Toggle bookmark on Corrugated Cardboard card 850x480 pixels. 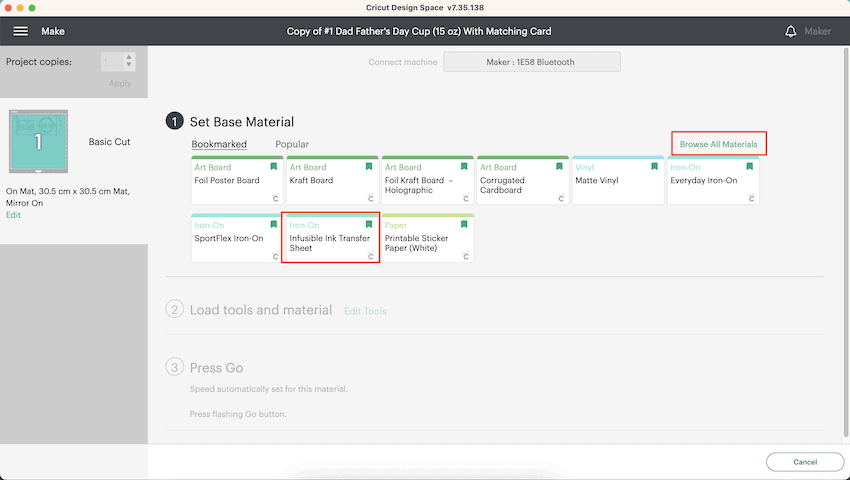point(559,167)
